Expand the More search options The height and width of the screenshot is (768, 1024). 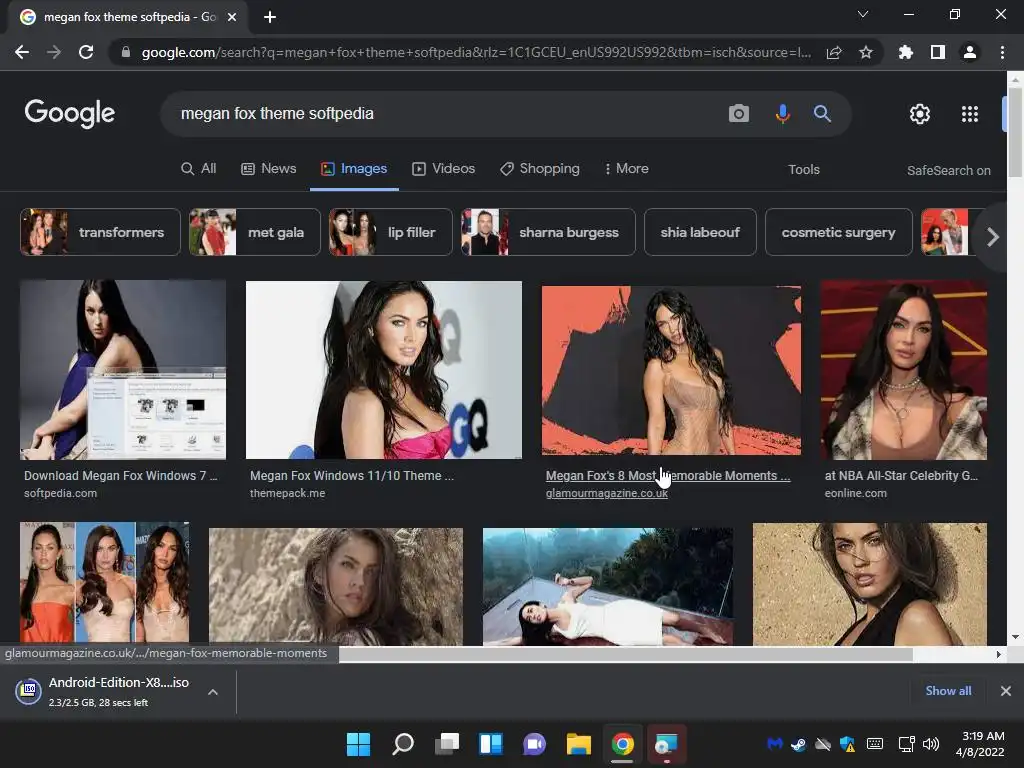pos(626,168)
